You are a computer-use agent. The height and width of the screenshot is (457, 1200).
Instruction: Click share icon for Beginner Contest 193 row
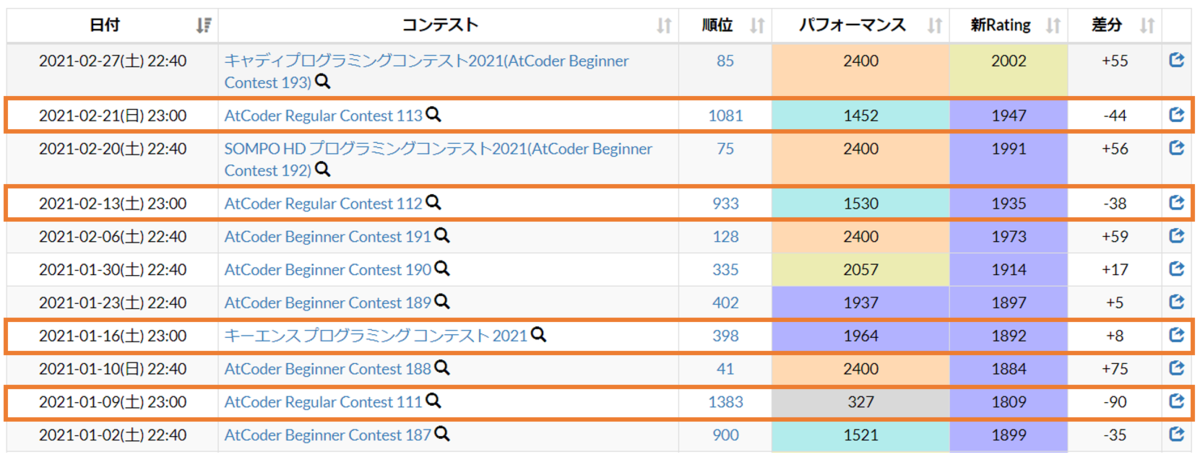[x=1177, y=61]
